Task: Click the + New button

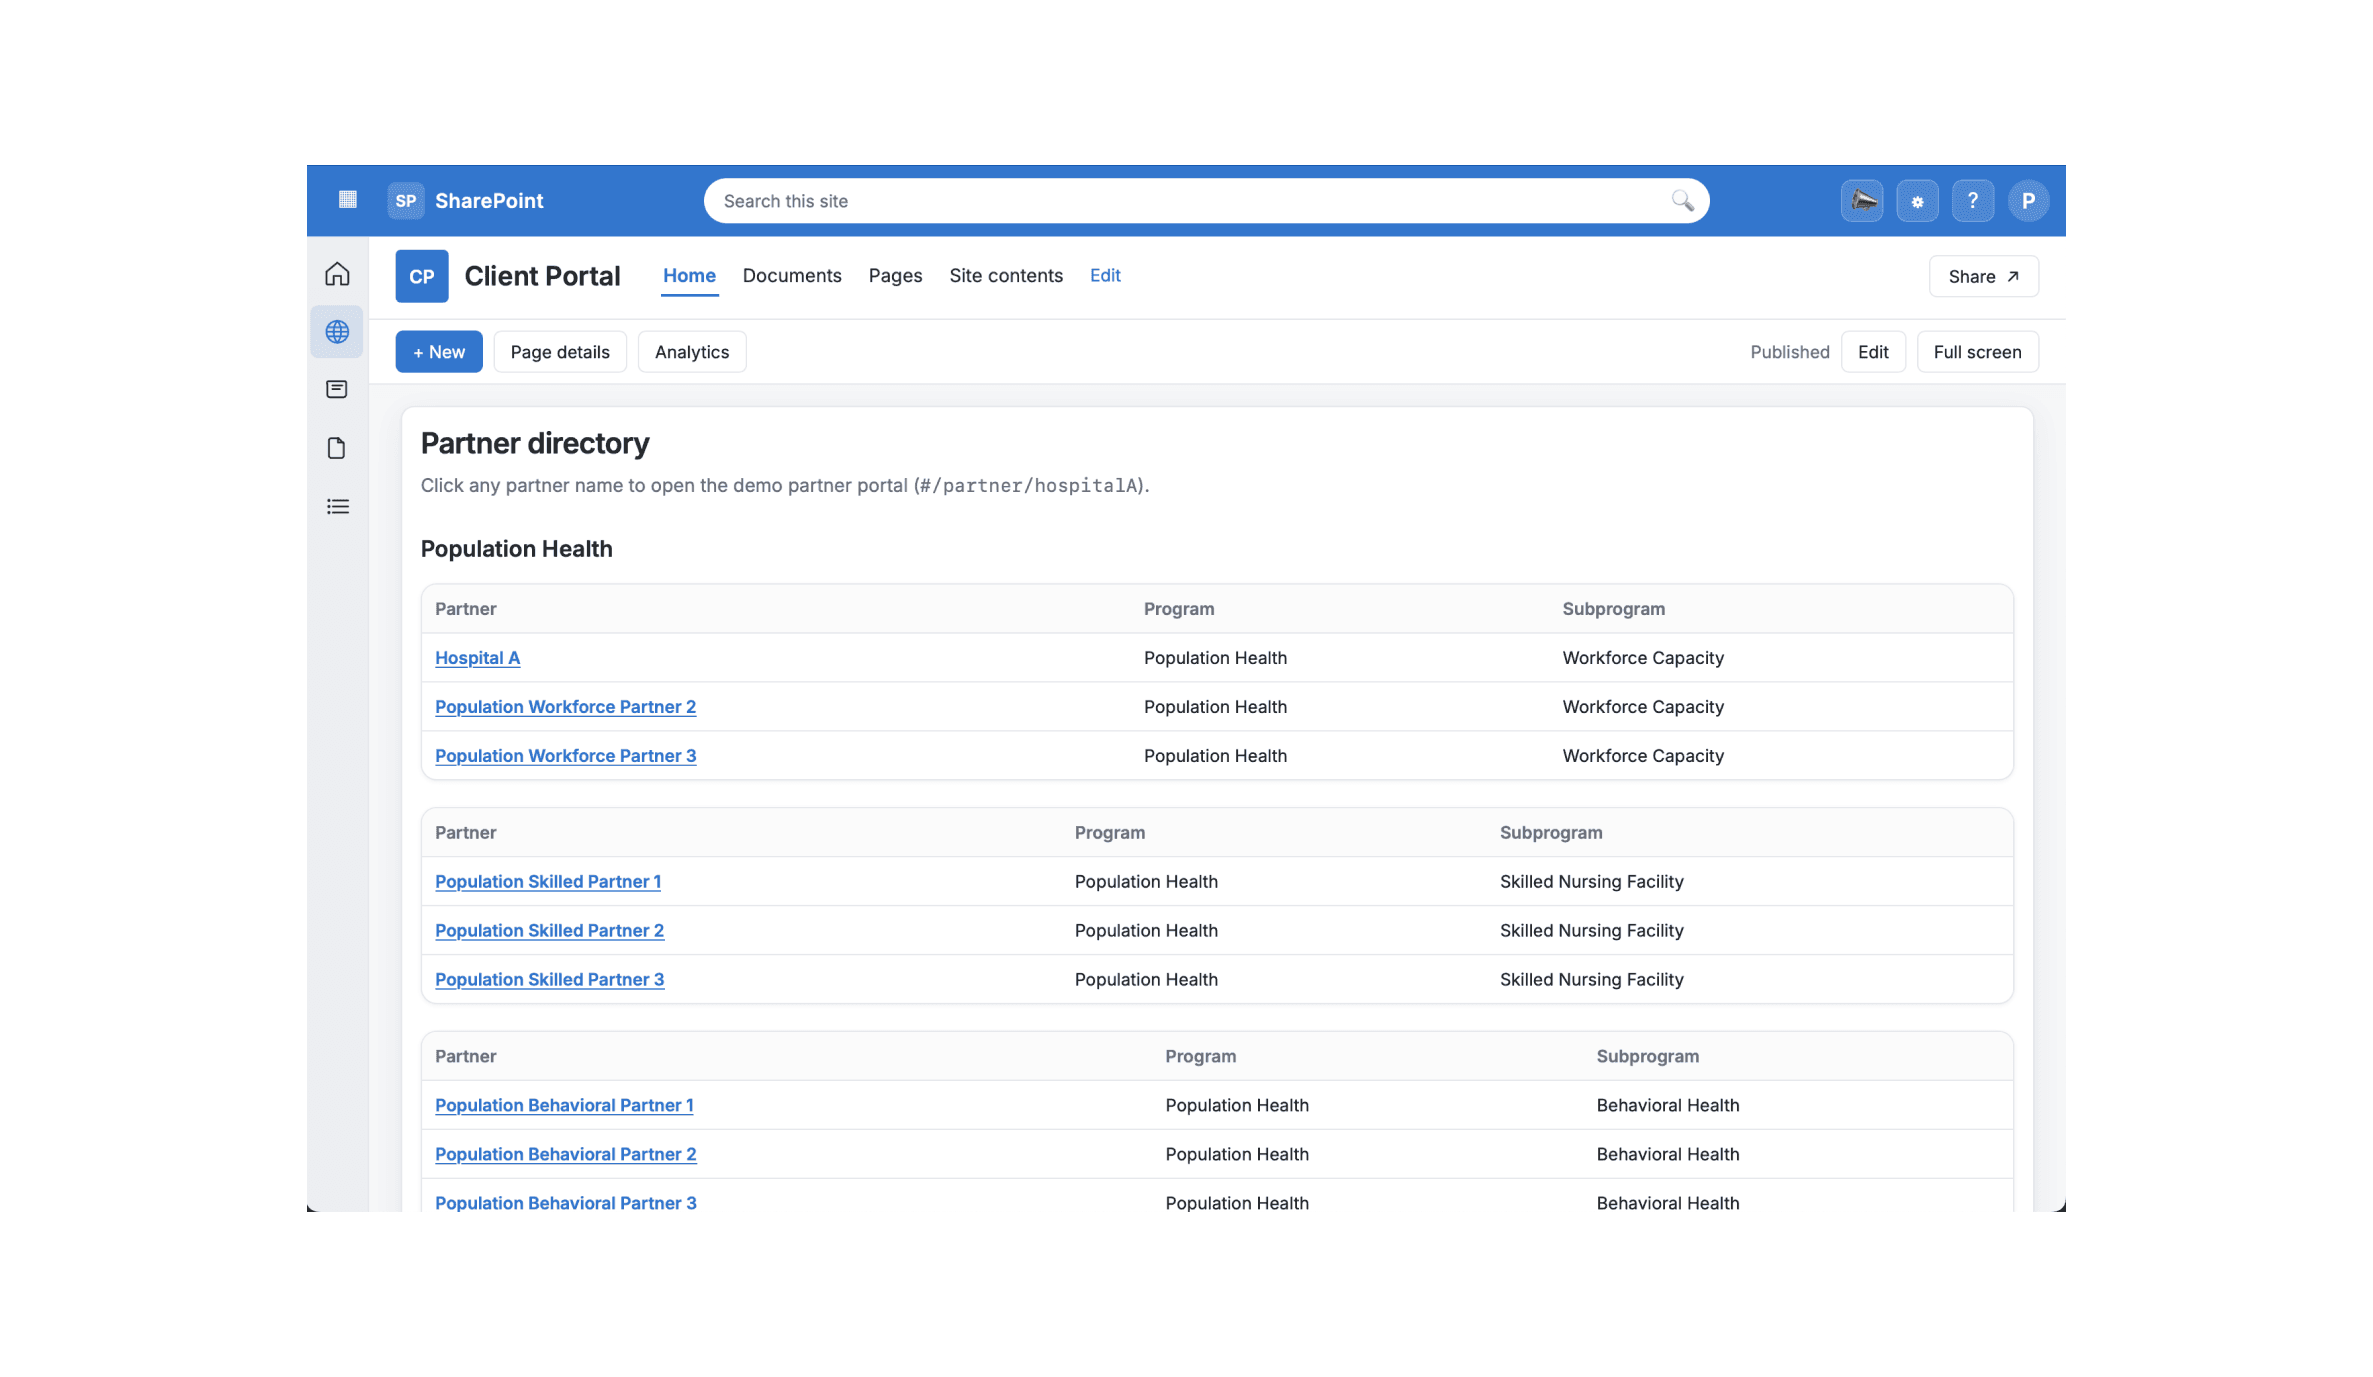Action: pyautogui.click(x=439, y=352)
